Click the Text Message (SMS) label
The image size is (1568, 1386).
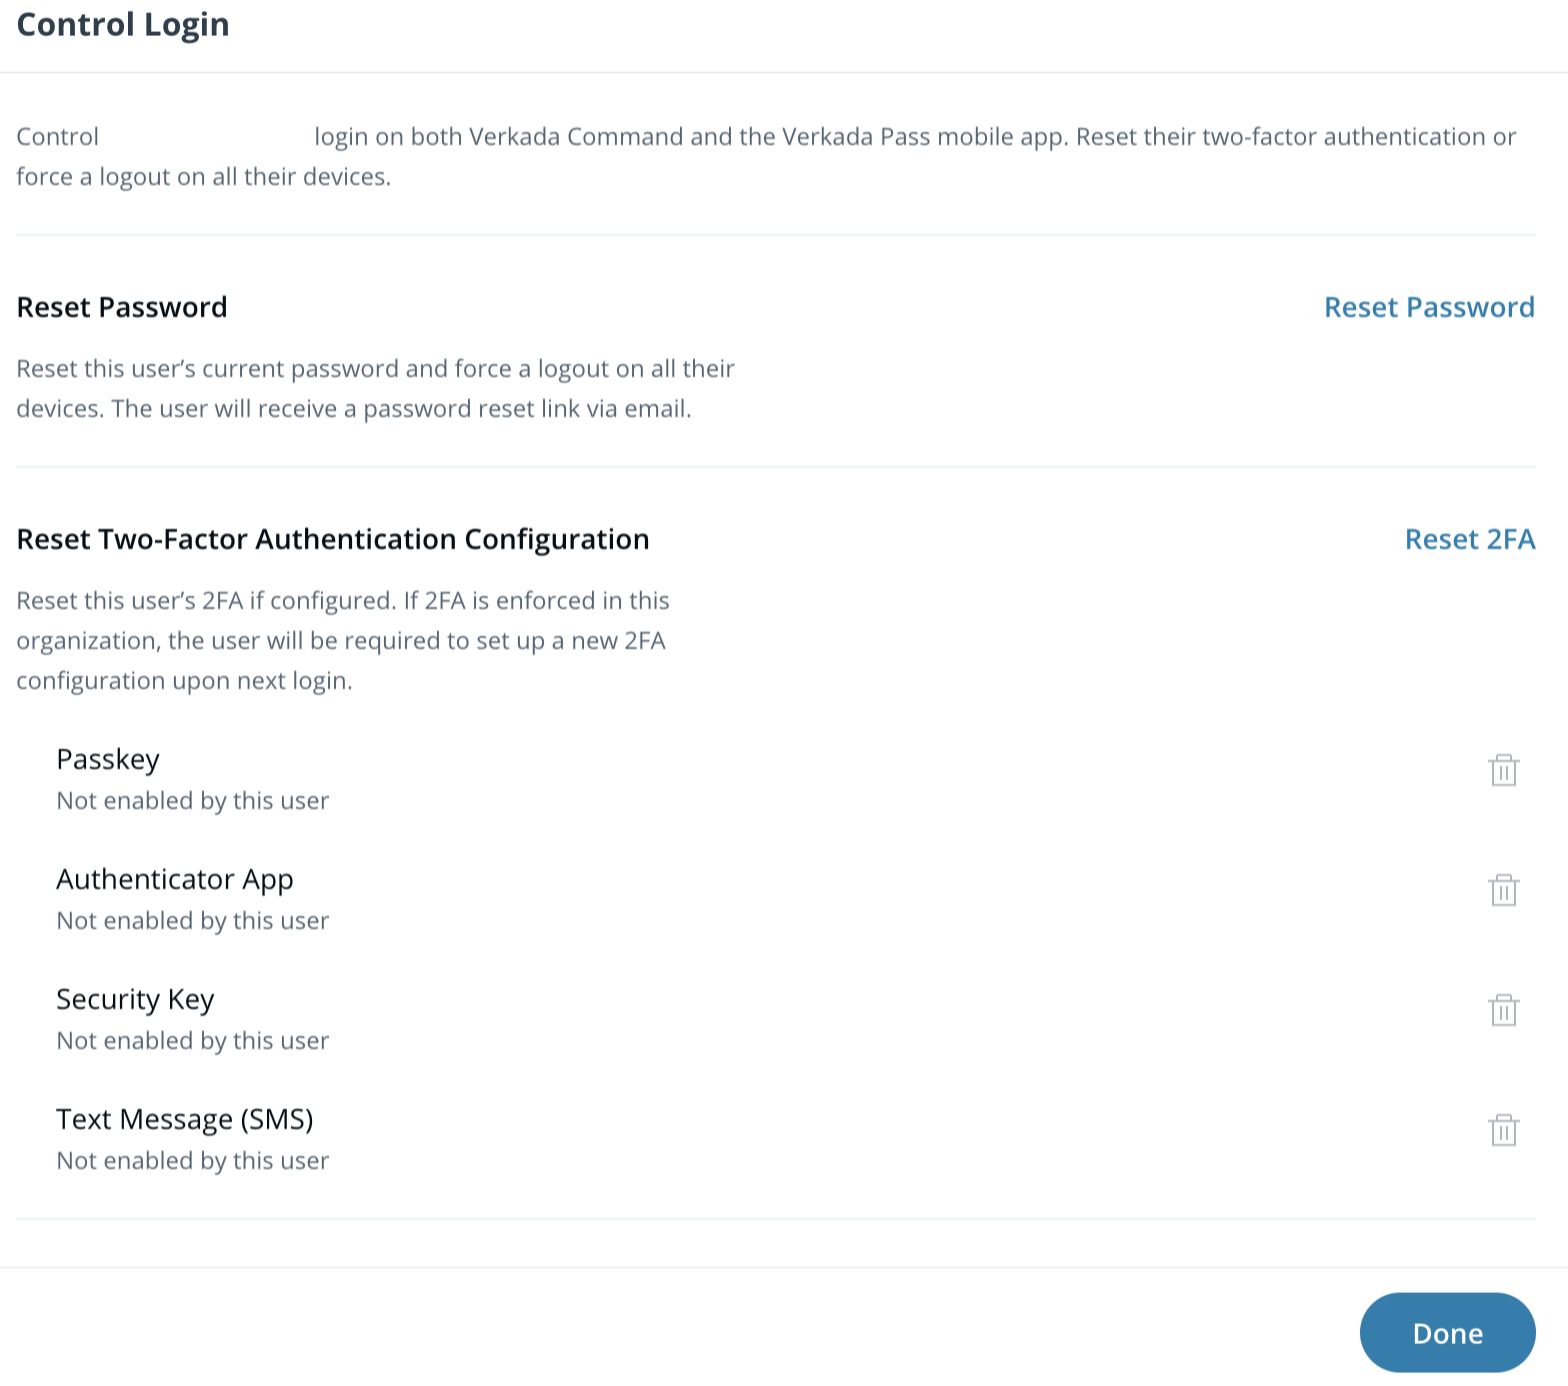(185, 1119)
